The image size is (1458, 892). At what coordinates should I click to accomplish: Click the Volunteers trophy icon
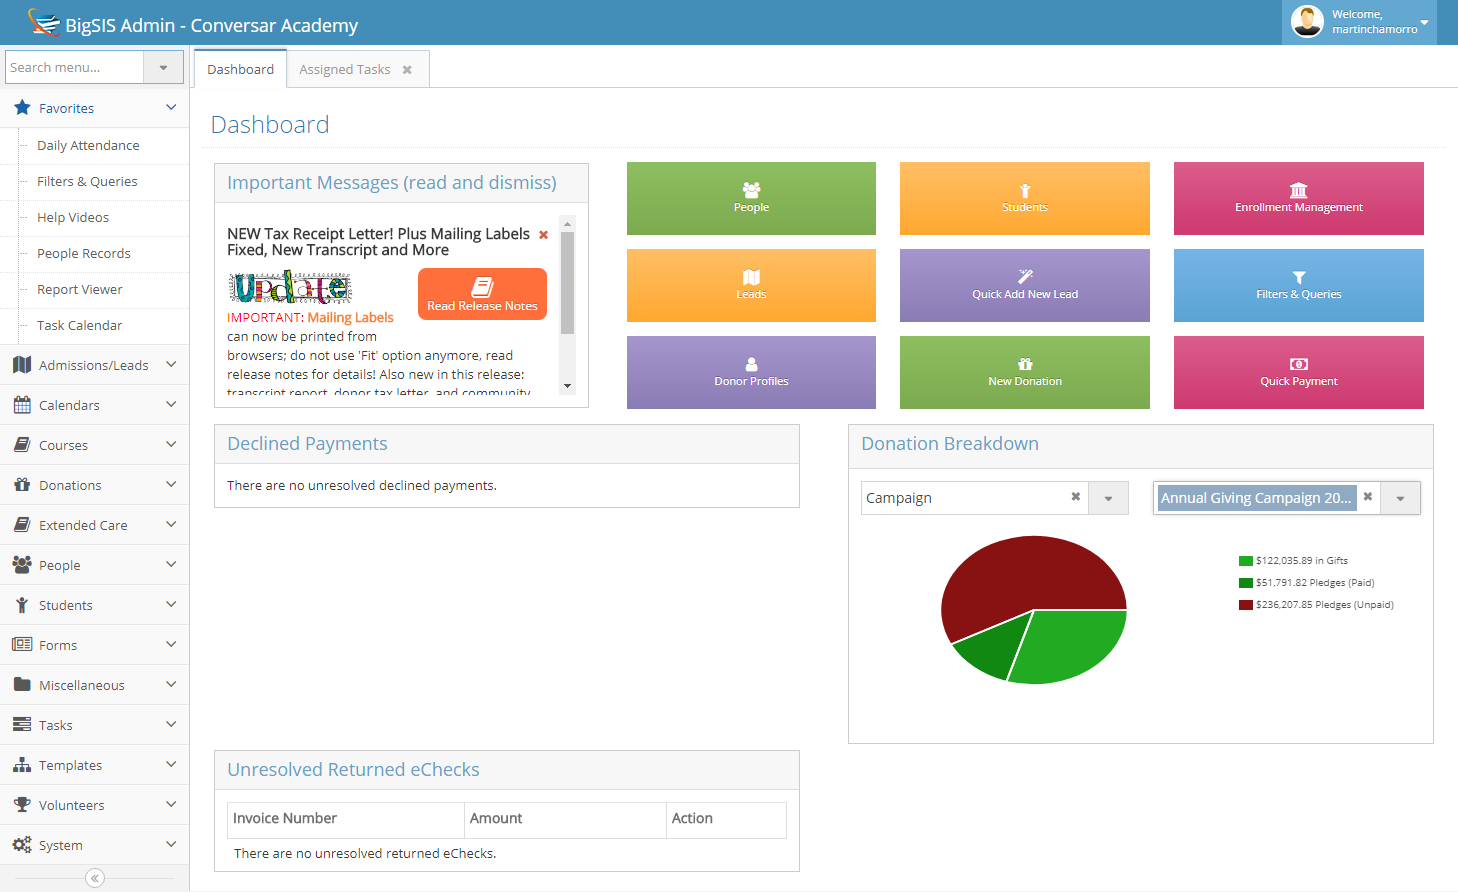pyautogui.click(x=22, y=805)
